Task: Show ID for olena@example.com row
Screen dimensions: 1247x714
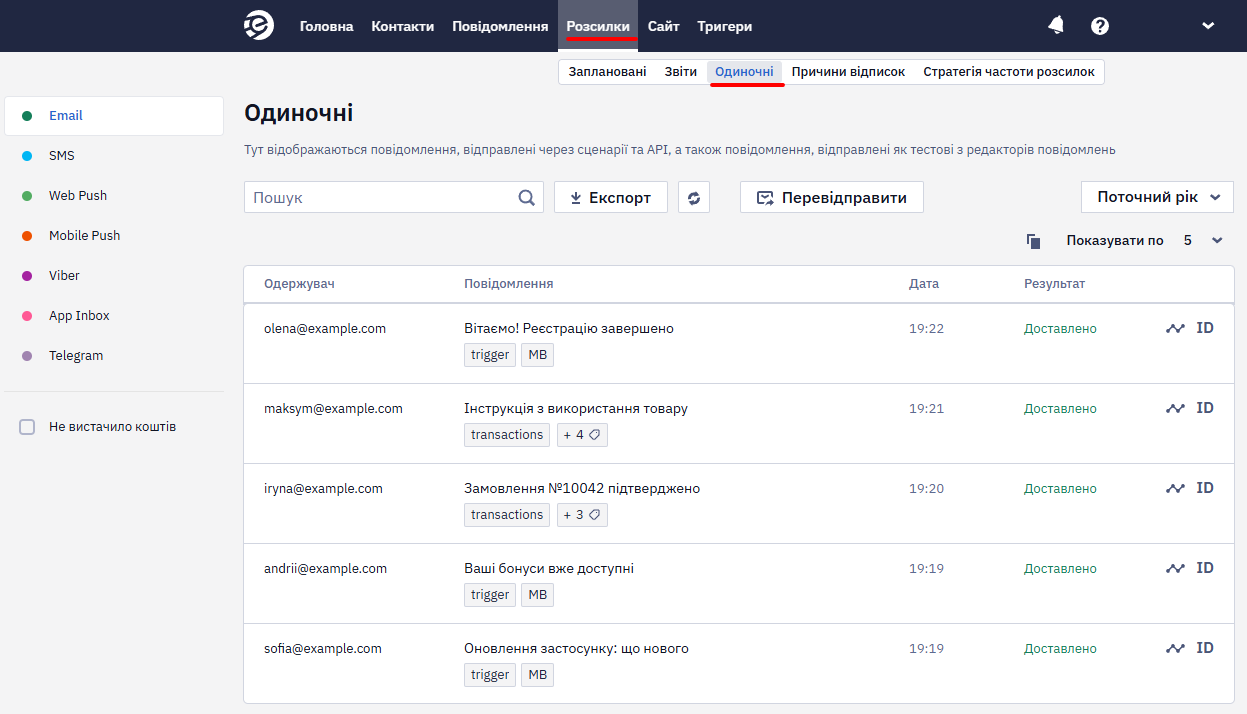Action: pos(1205,328)
